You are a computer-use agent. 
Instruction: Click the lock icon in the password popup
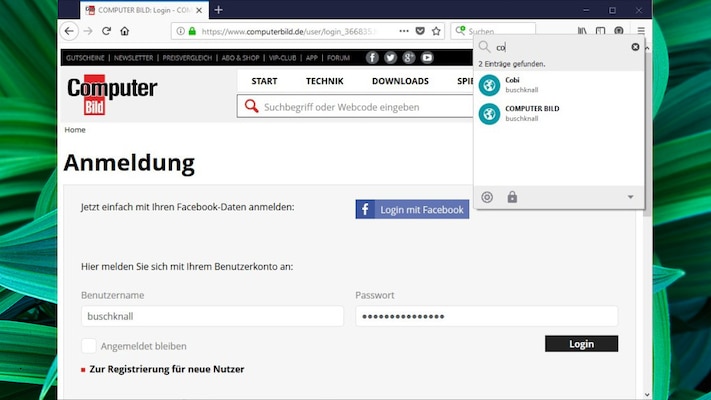512,197
